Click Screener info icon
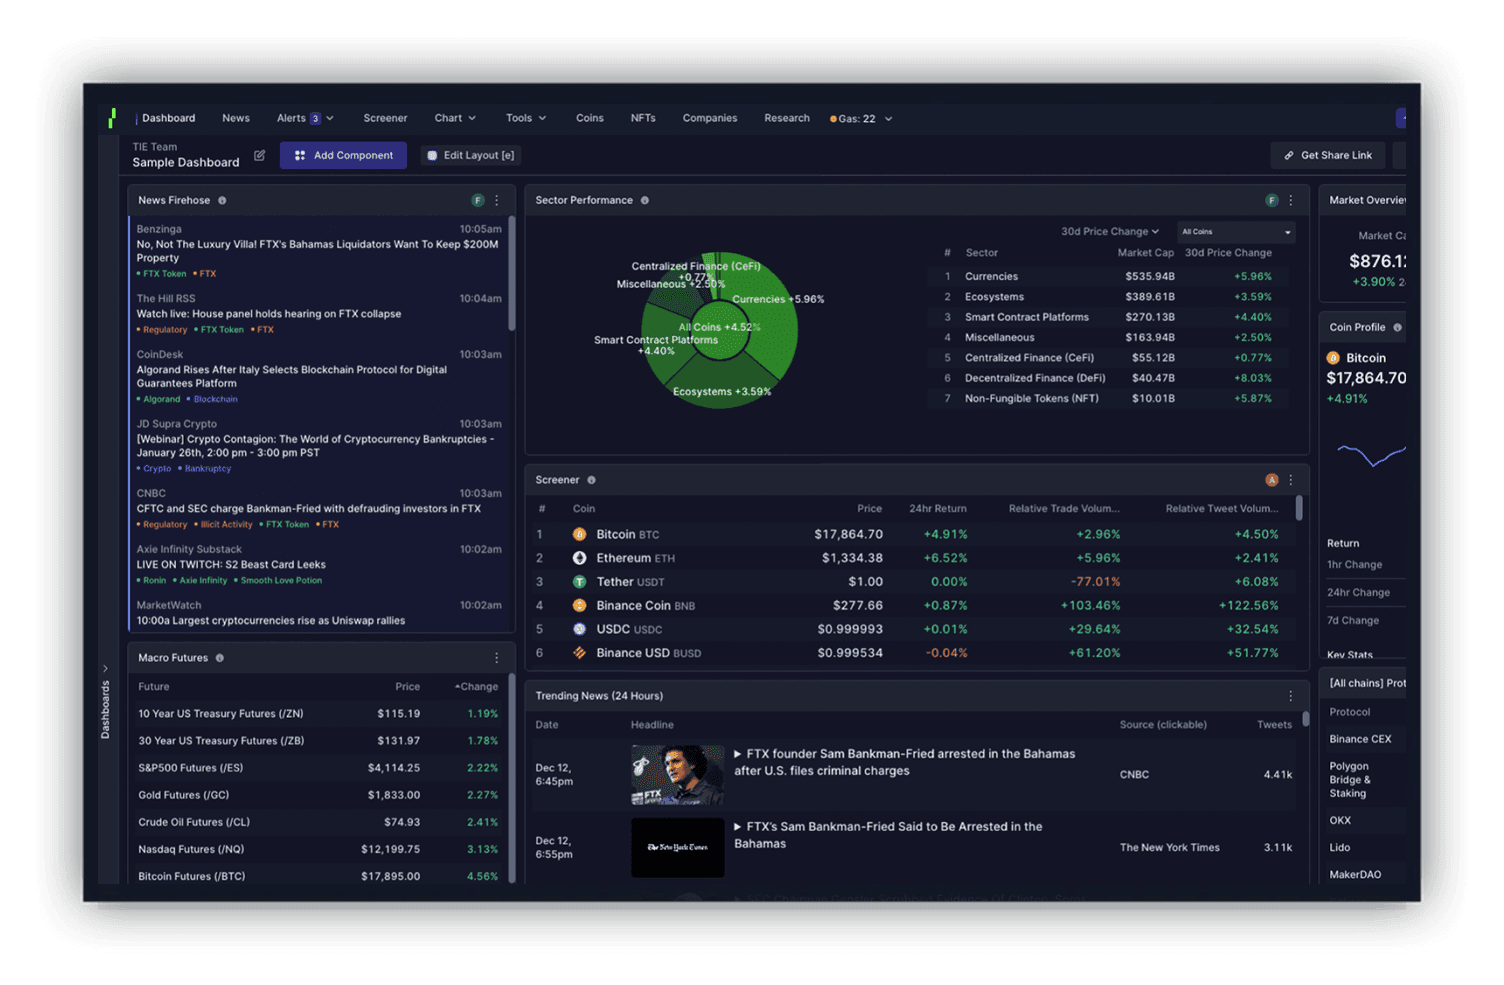This screenshot has height=985, width=1504. point(591,480)
